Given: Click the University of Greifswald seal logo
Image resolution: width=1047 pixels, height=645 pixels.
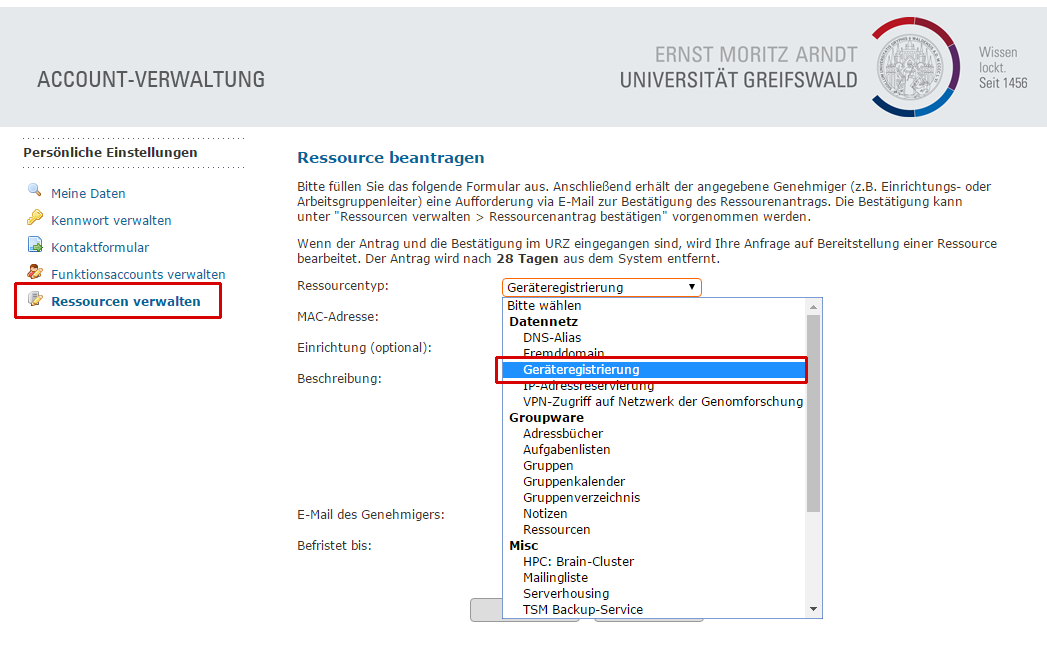Looking at the screenshot, I should (x=919, y=66).
